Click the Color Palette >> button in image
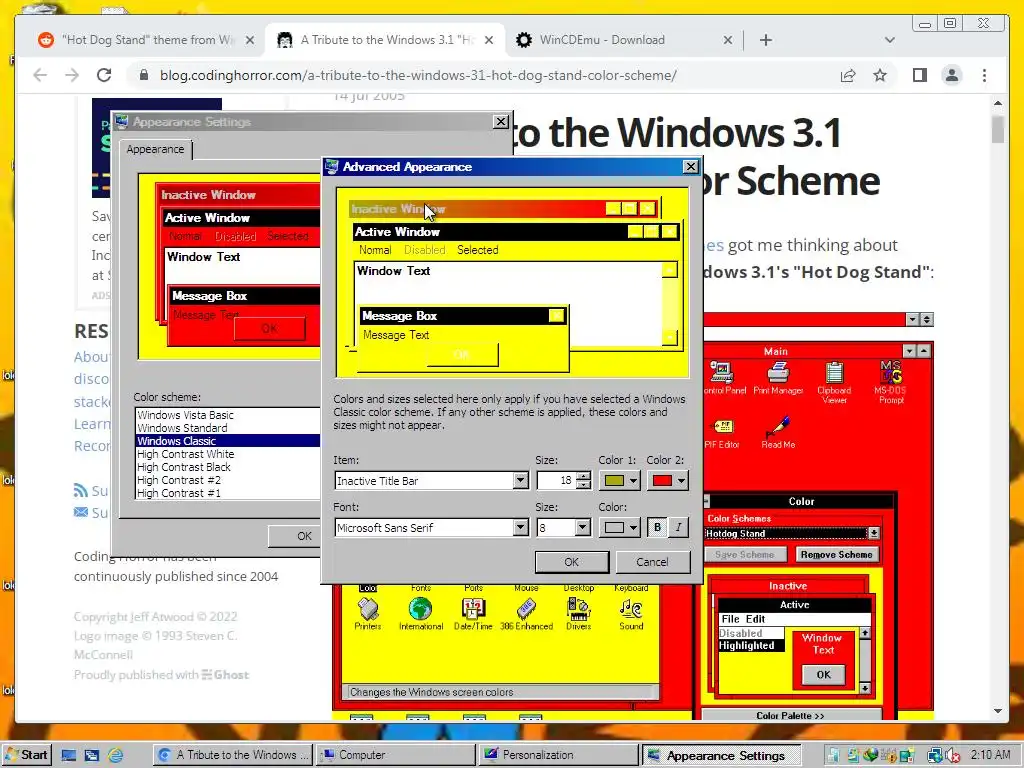 tap(790, 715)
